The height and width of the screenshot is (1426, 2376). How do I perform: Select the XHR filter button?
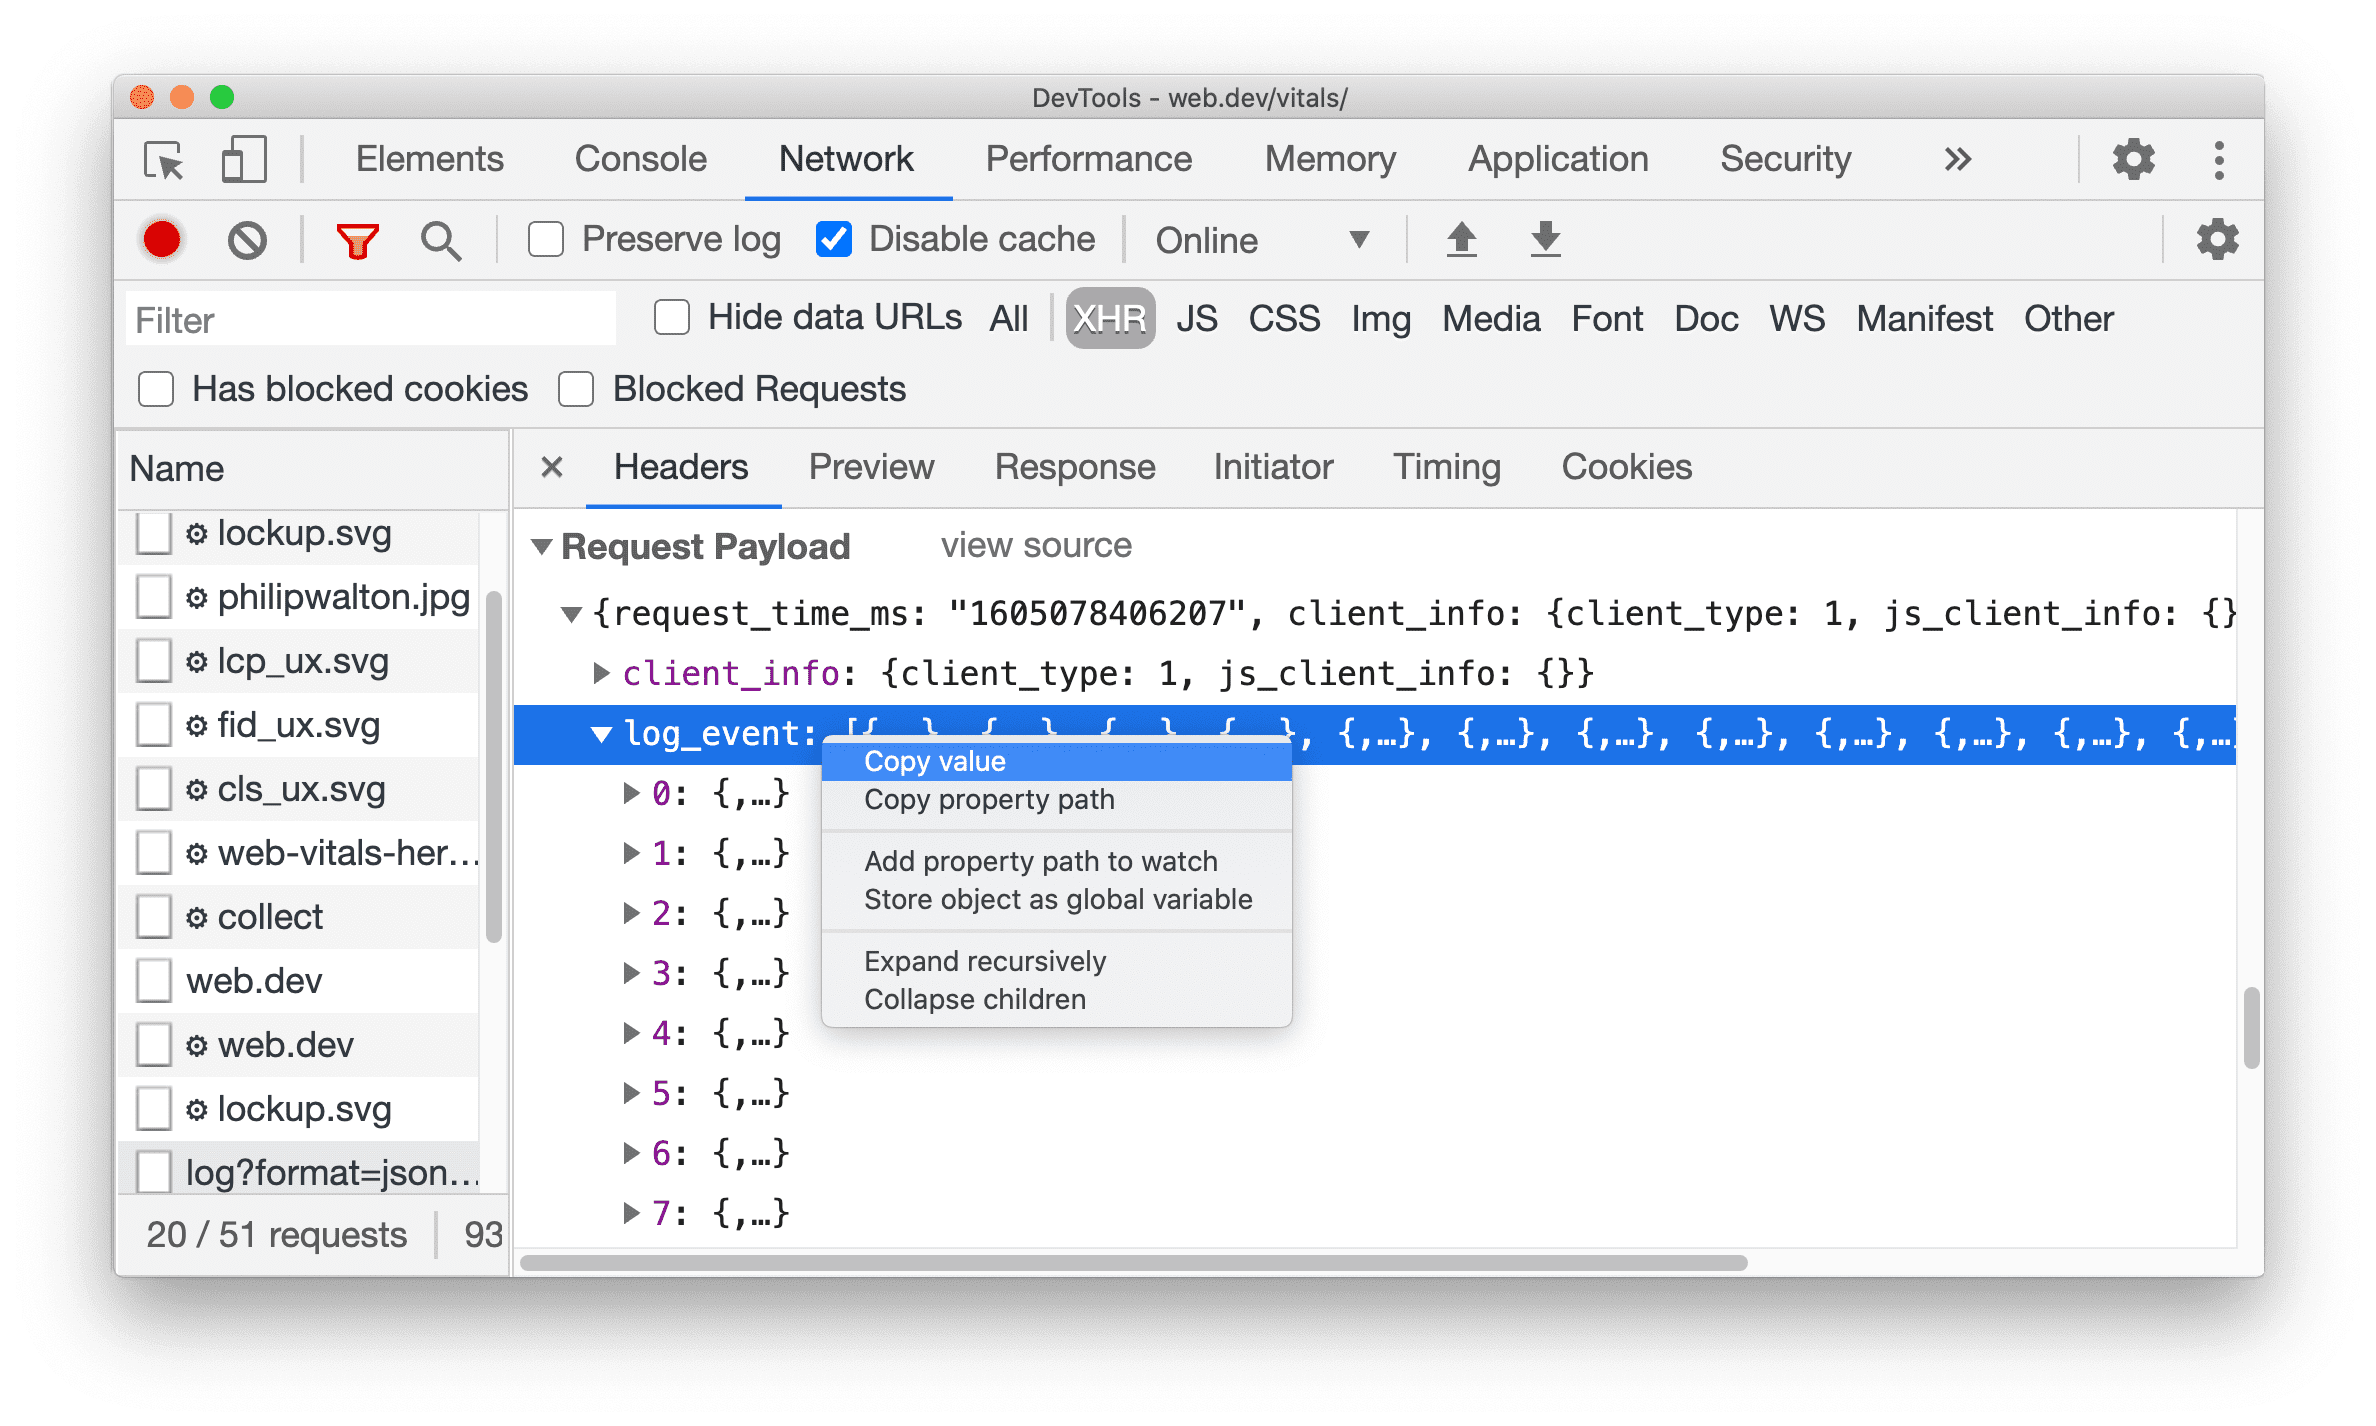pos(1110,319)
